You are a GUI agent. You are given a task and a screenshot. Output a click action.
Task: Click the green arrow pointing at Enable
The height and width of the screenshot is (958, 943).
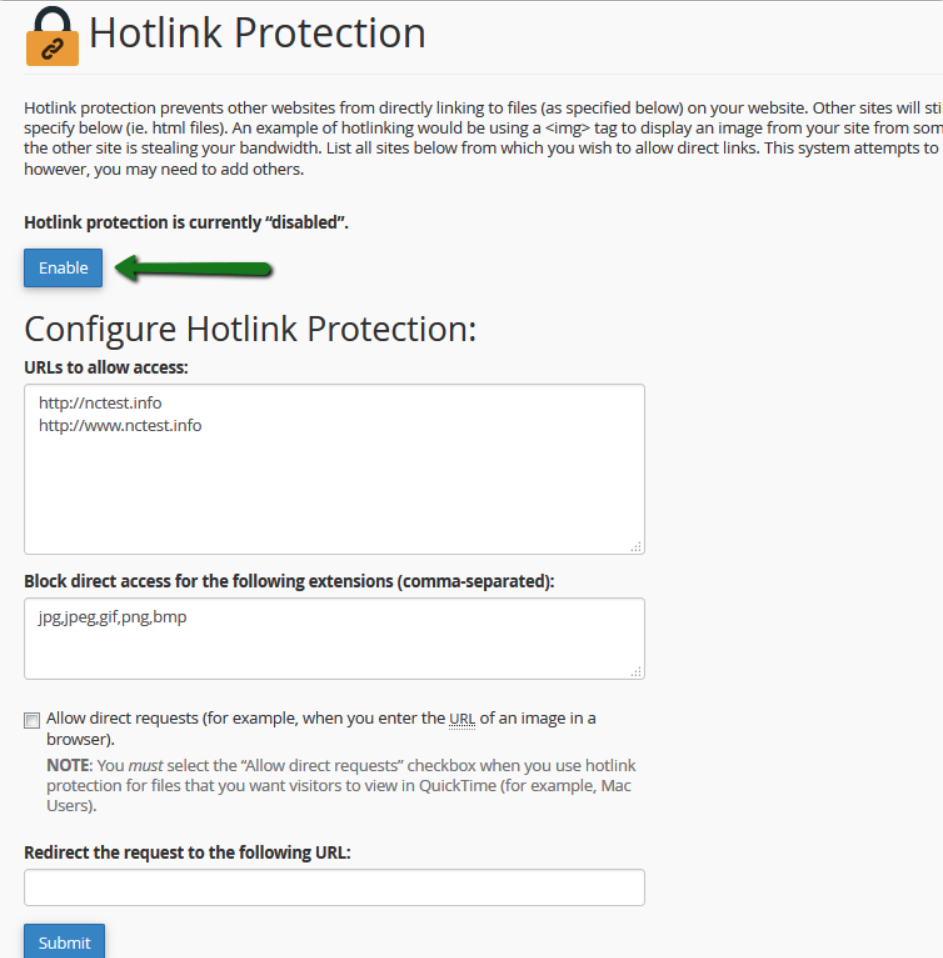(194, 269)
